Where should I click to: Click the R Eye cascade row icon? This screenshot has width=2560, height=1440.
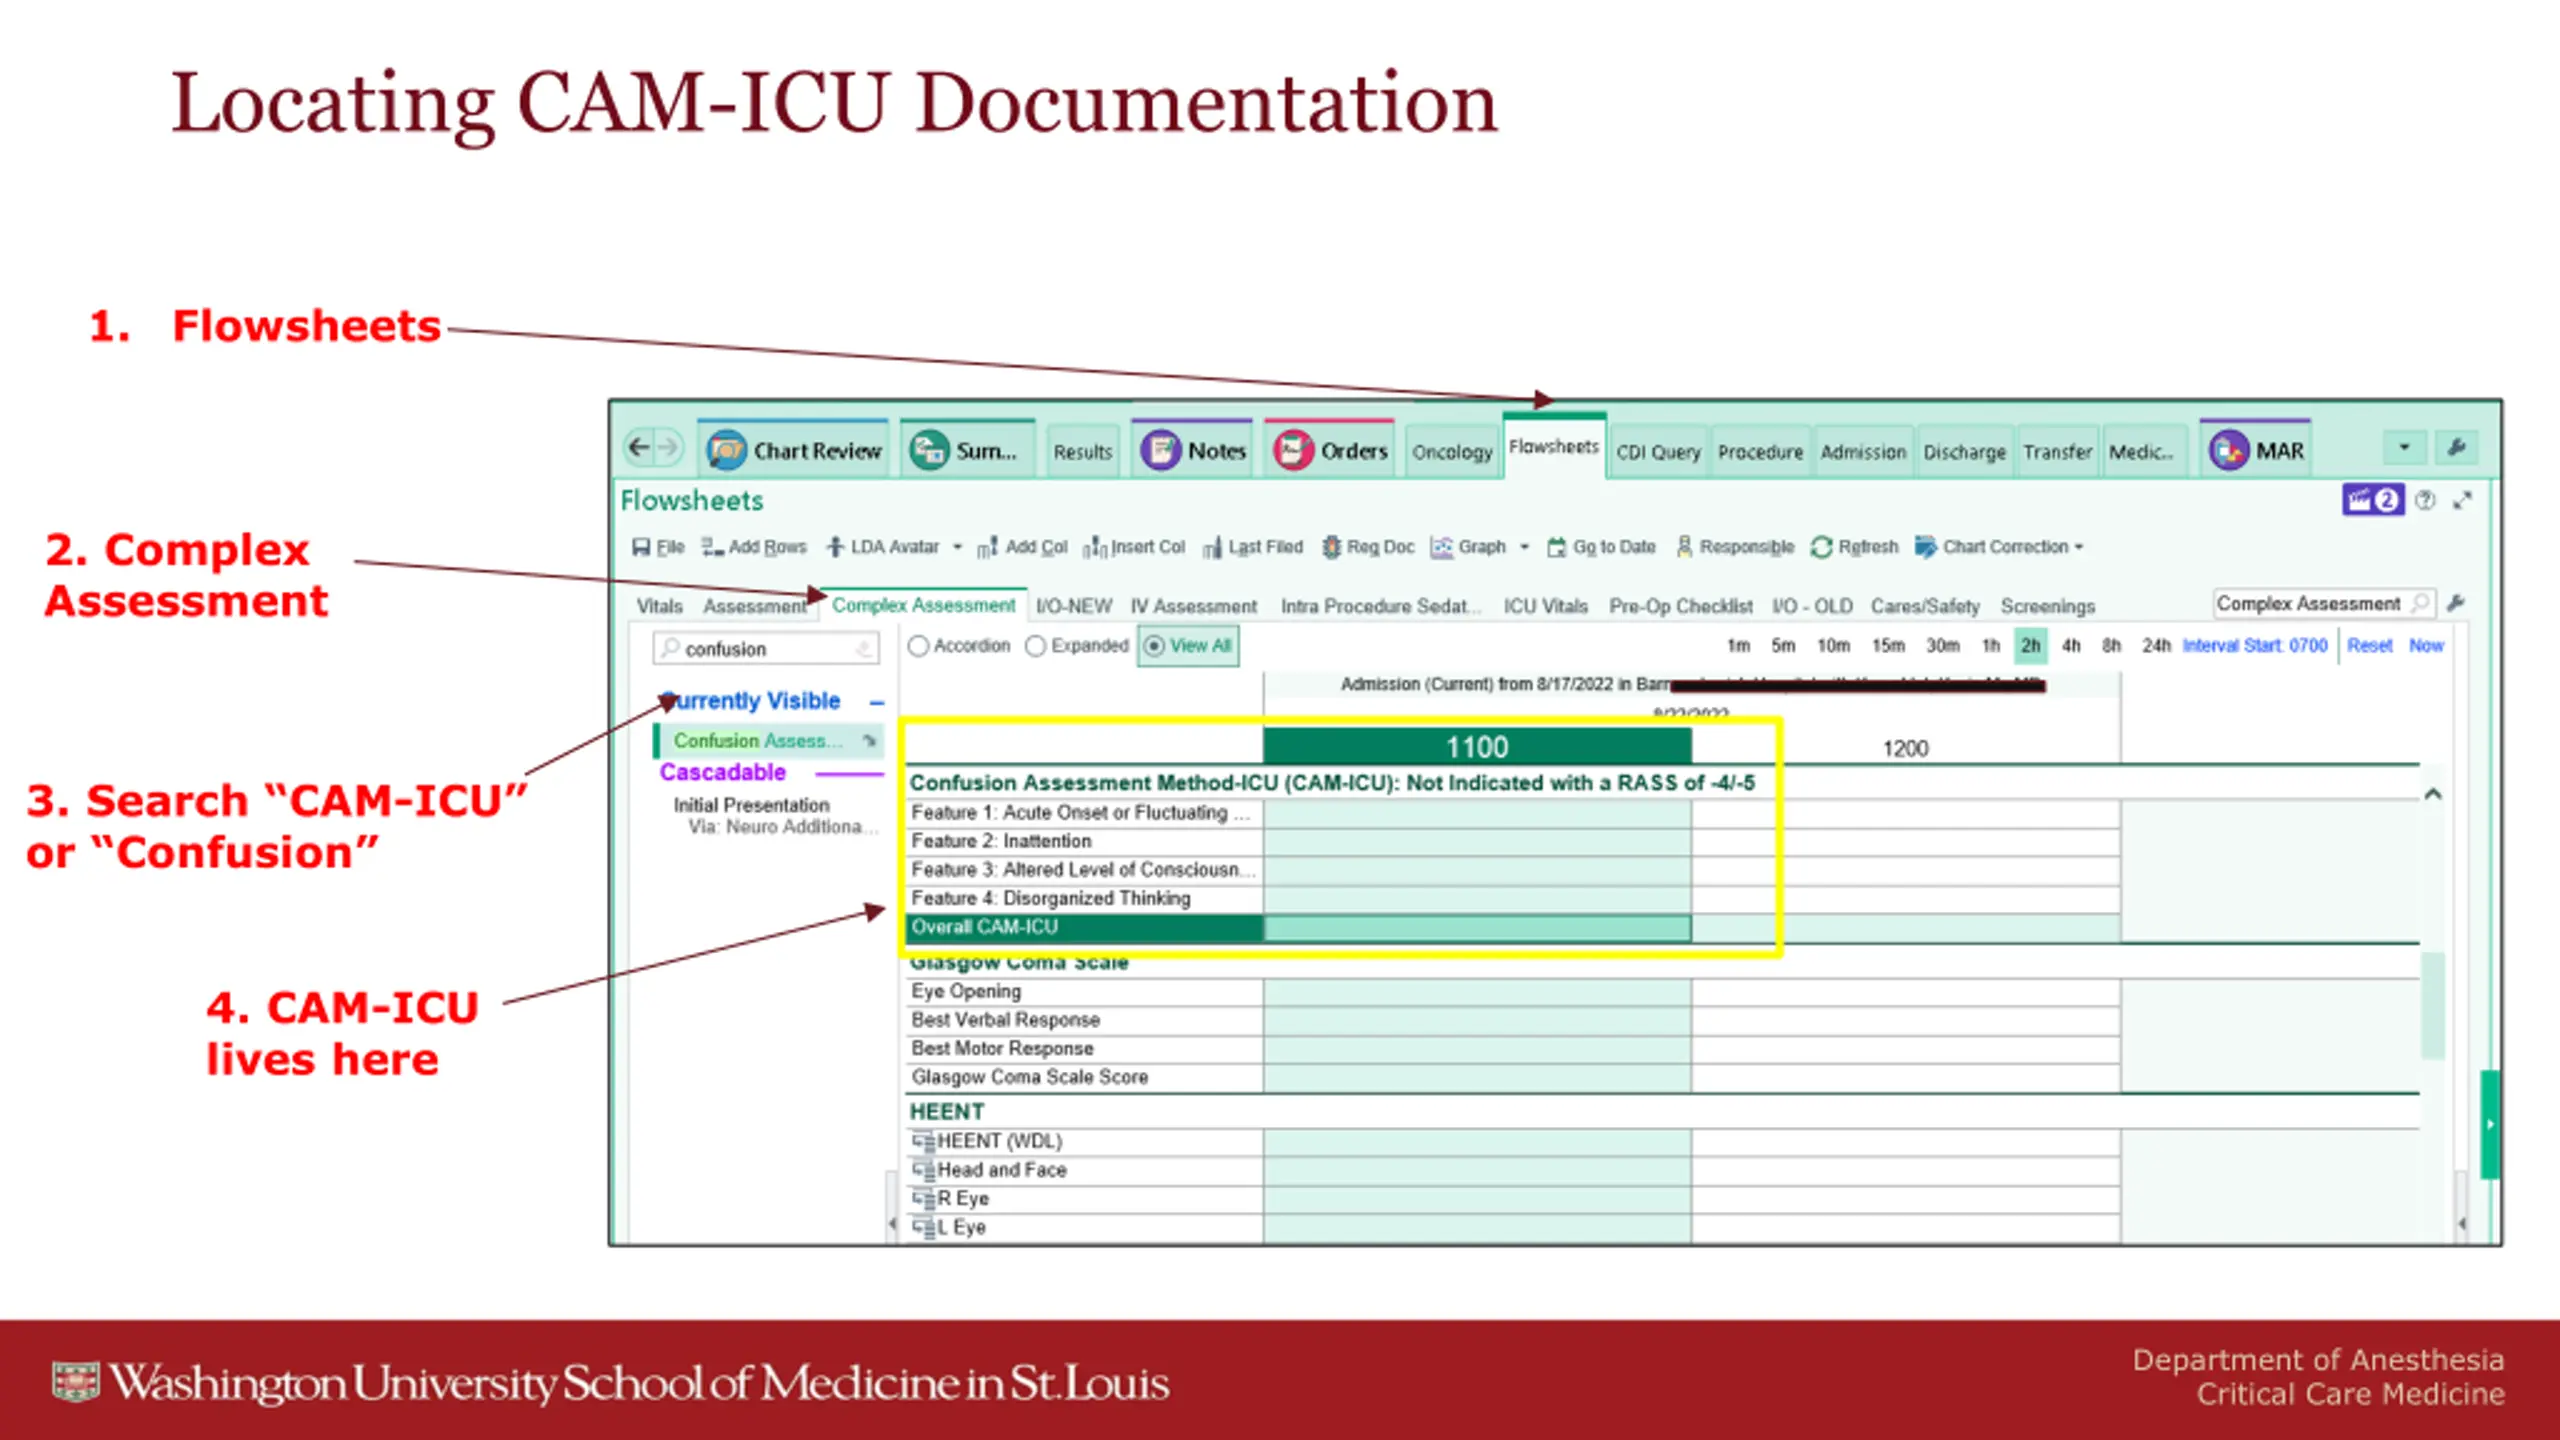tap(922, 1198)
